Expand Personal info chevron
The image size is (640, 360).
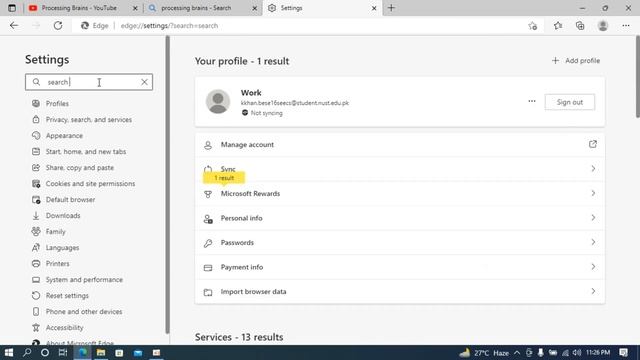593,218
